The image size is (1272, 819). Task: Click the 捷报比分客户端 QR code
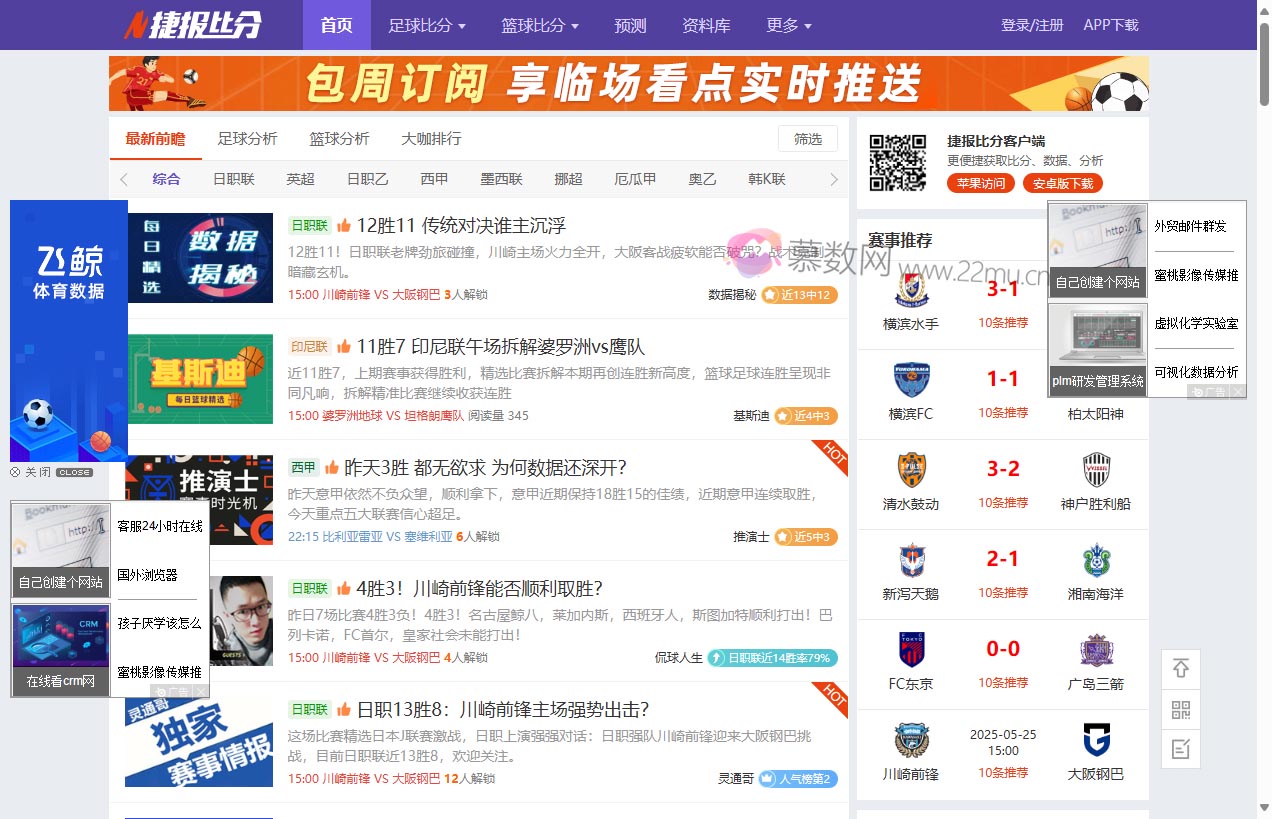click(897, 161)
